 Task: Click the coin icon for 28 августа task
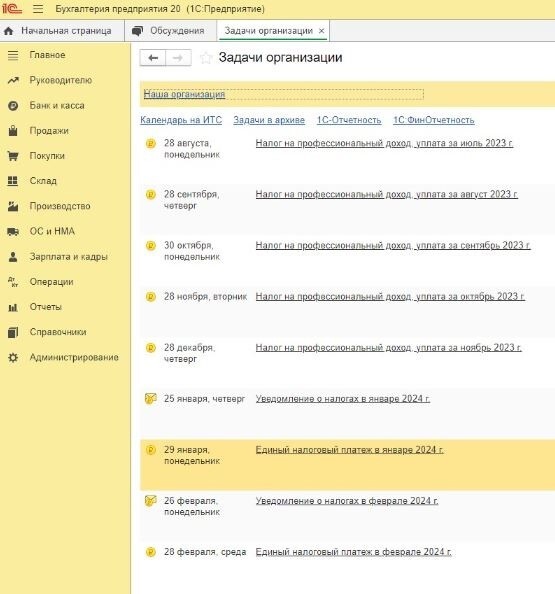tap(151, 144)
